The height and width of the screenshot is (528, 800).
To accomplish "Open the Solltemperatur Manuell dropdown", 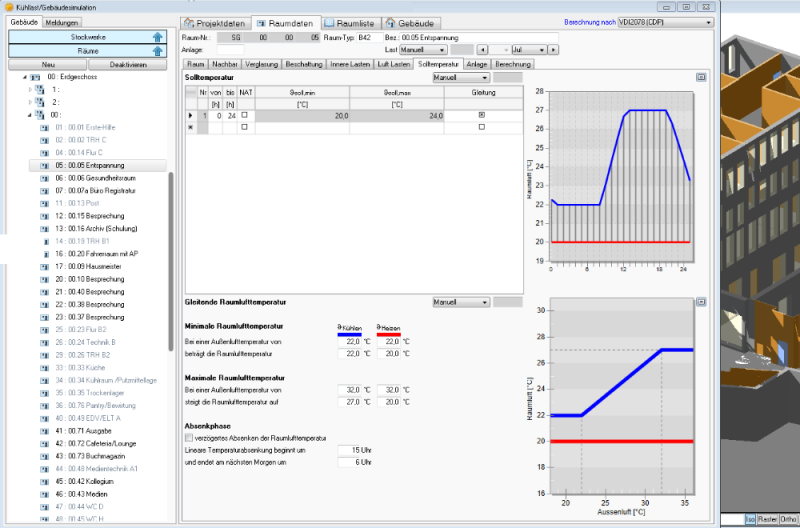I will (460, 76).
